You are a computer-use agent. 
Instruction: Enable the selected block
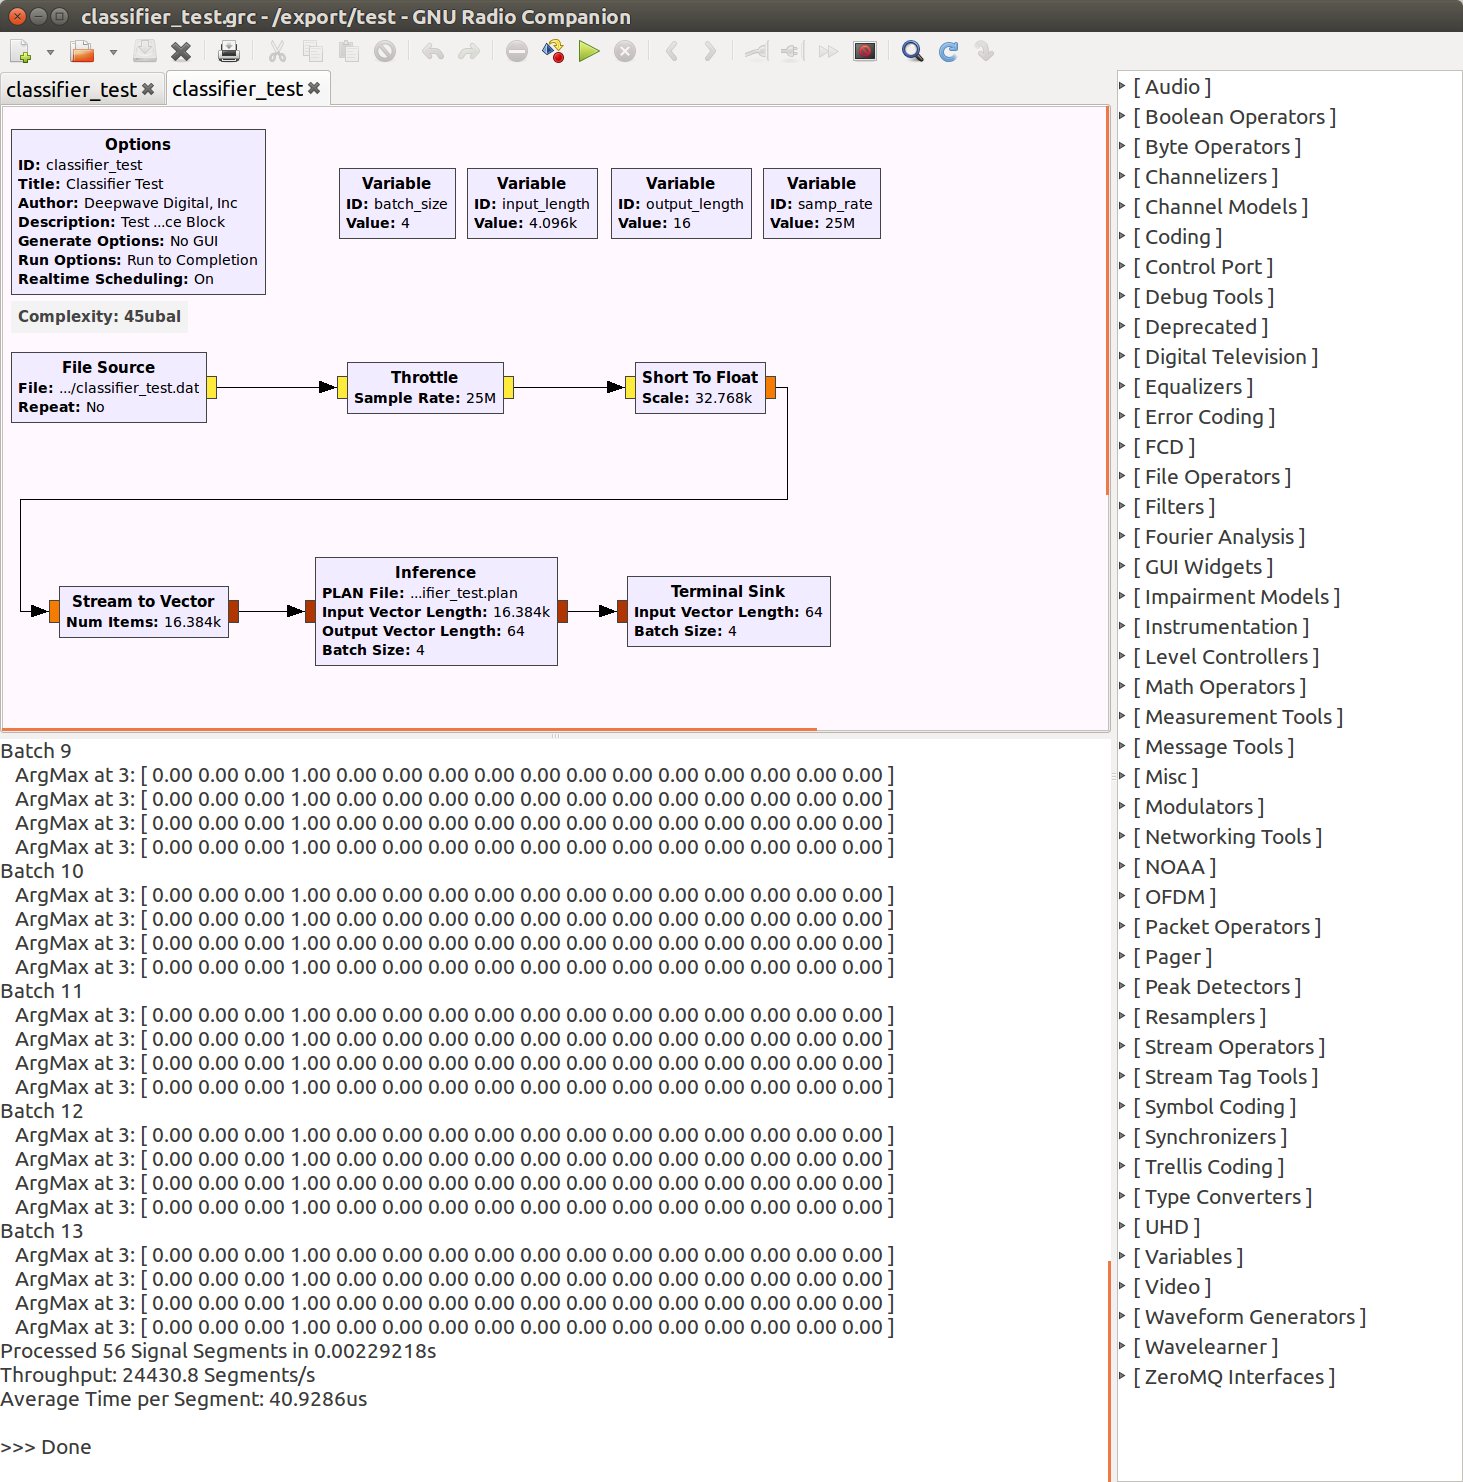click(x=757, y=52)
